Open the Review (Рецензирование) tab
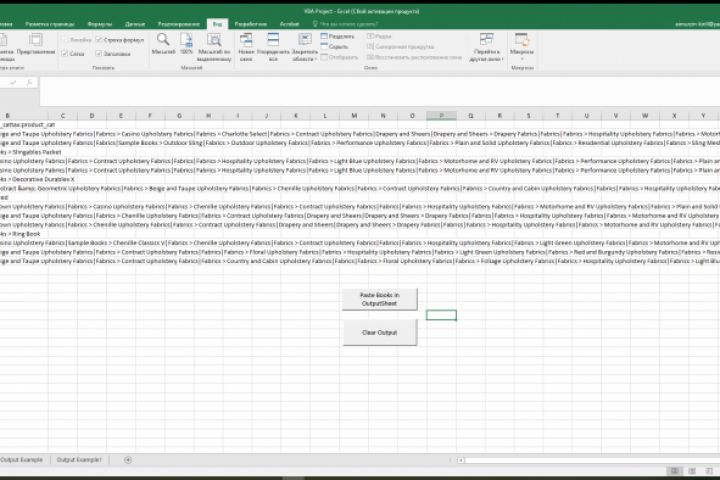 coord(179,24)
